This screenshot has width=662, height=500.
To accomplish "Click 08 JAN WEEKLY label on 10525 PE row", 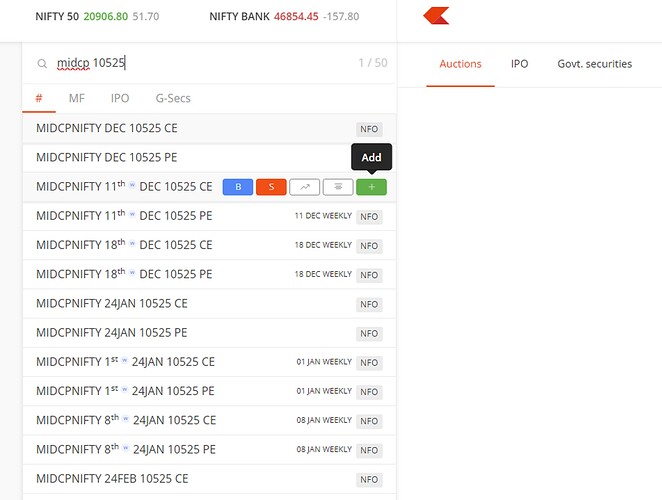I will click(x=324, y=449).
